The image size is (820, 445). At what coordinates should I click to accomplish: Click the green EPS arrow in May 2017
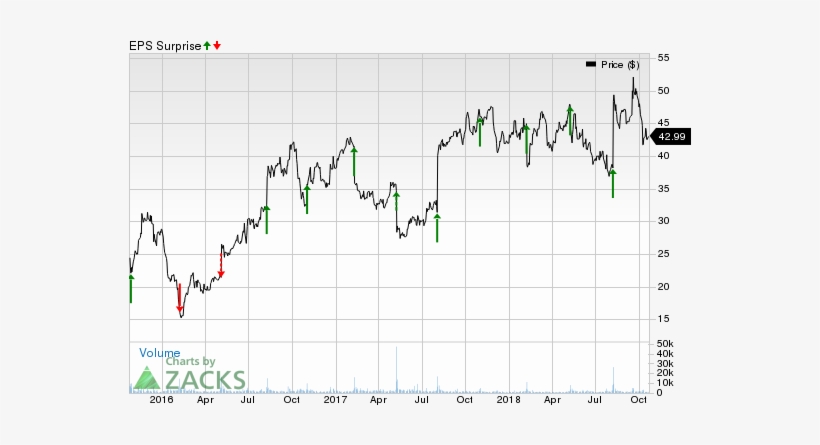click(396, 201)
